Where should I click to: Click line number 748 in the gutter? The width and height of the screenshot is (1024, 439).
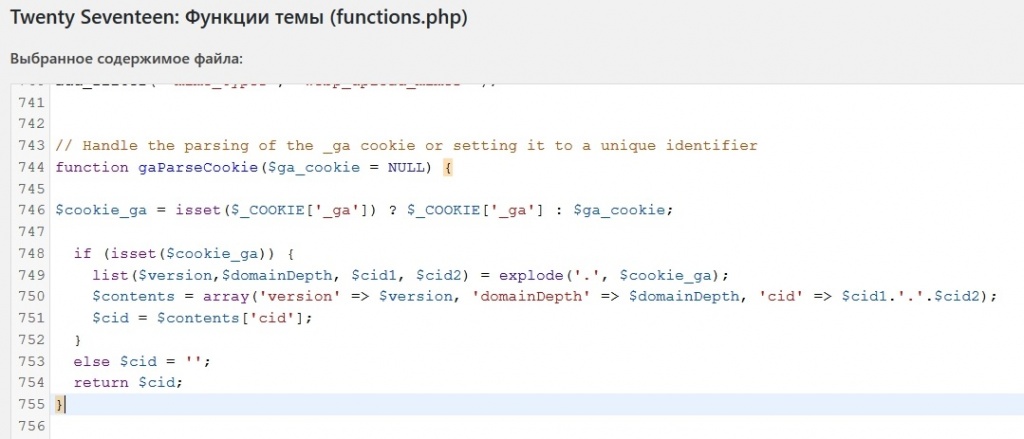(x=31, y=253)
